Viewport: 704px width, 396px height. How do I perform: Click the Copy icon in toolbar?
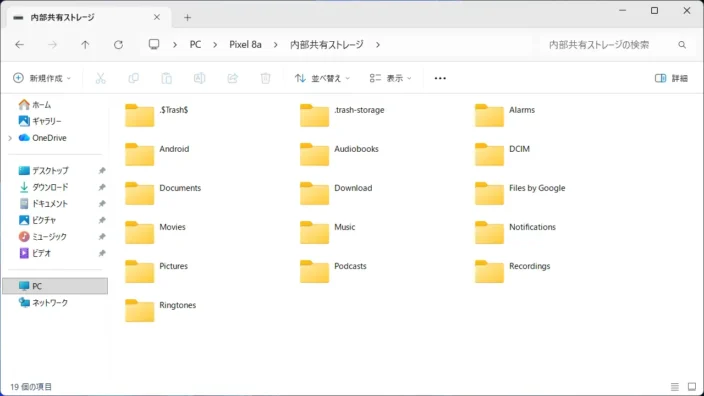coord(133,78)
